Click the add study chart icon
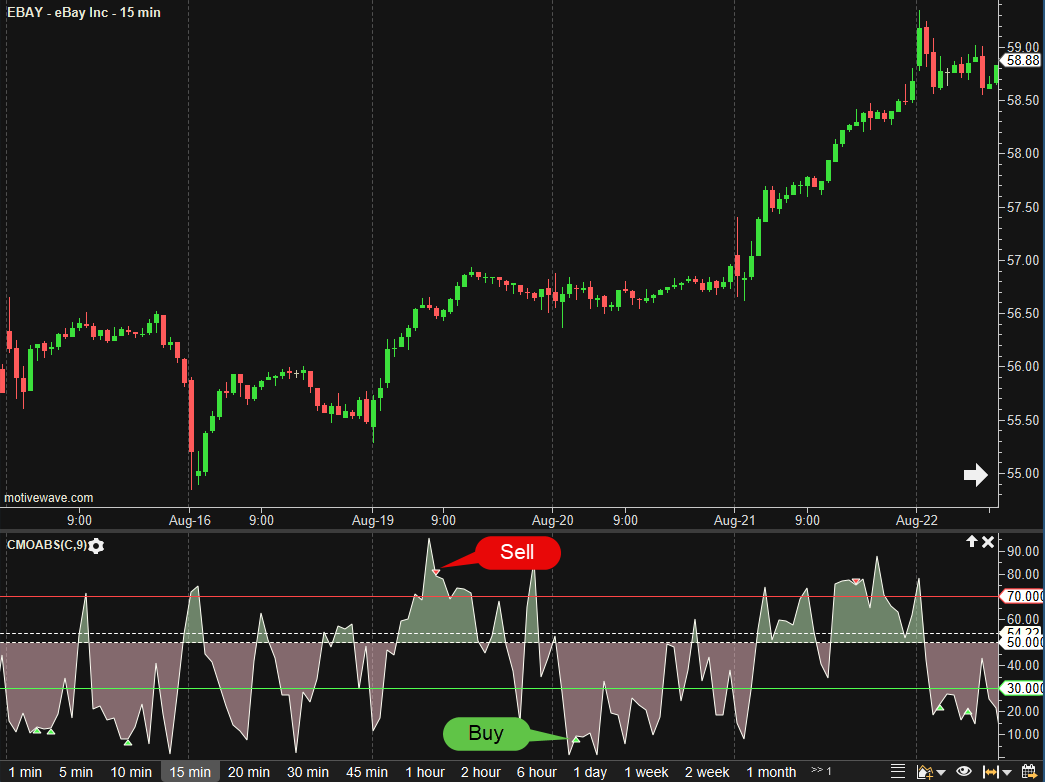Image resolution: width=1045 pixels, height=782 pixels. coord(925,772)
